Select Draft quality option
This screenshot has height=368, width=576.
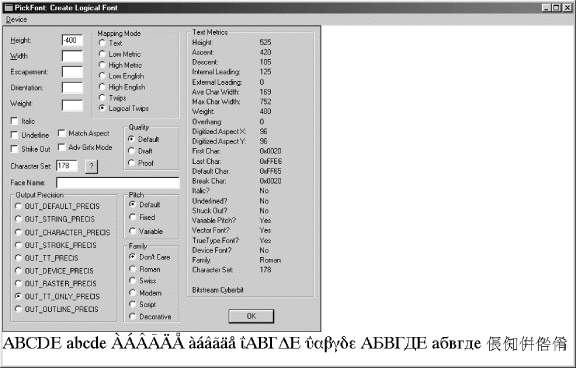coord(132,151)
